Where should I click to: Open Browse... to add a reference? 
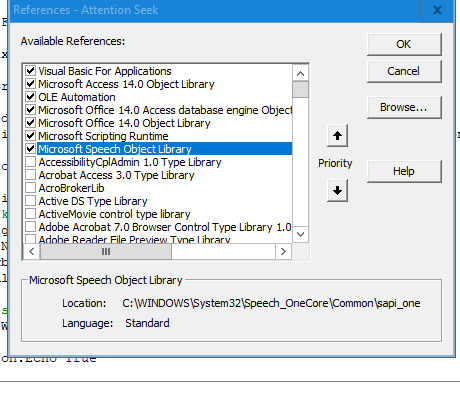[404, 107]
